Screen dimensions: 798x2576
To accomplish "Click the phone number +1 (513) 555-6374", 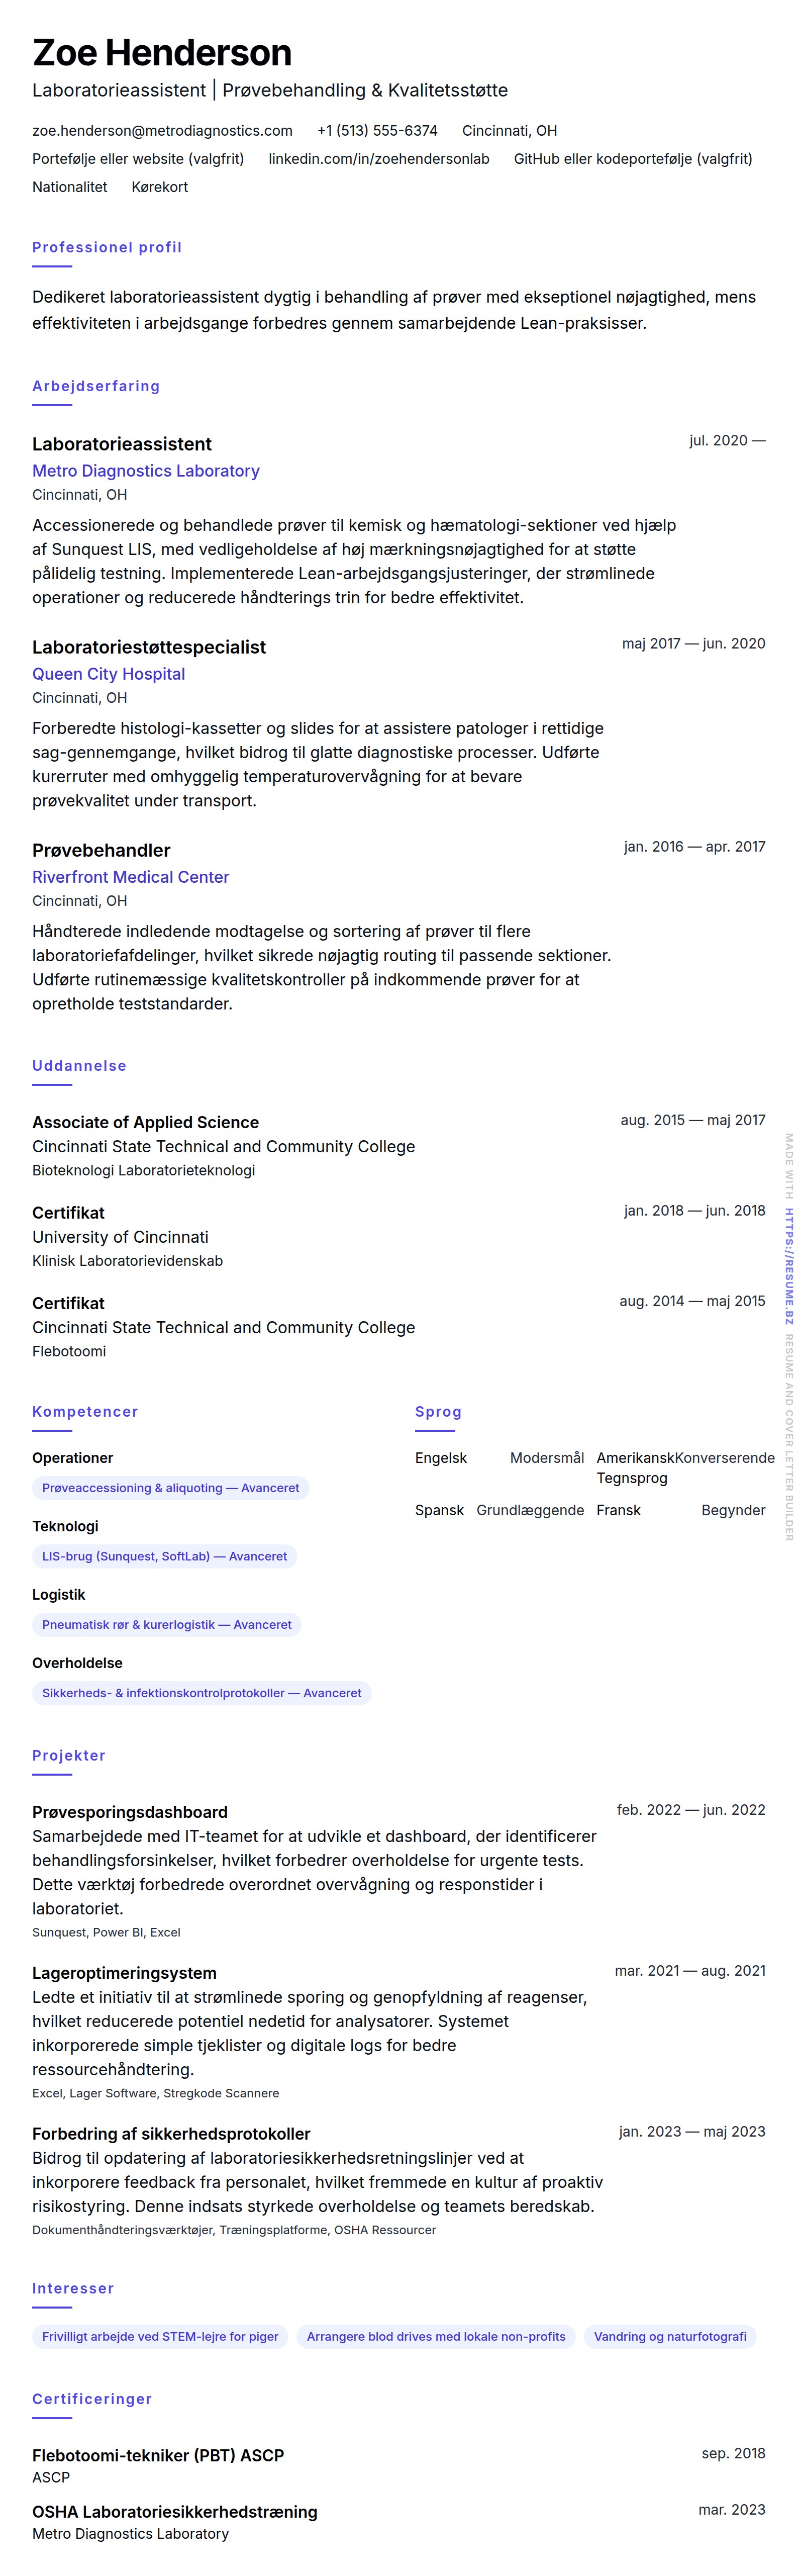I will pos(377,131).
